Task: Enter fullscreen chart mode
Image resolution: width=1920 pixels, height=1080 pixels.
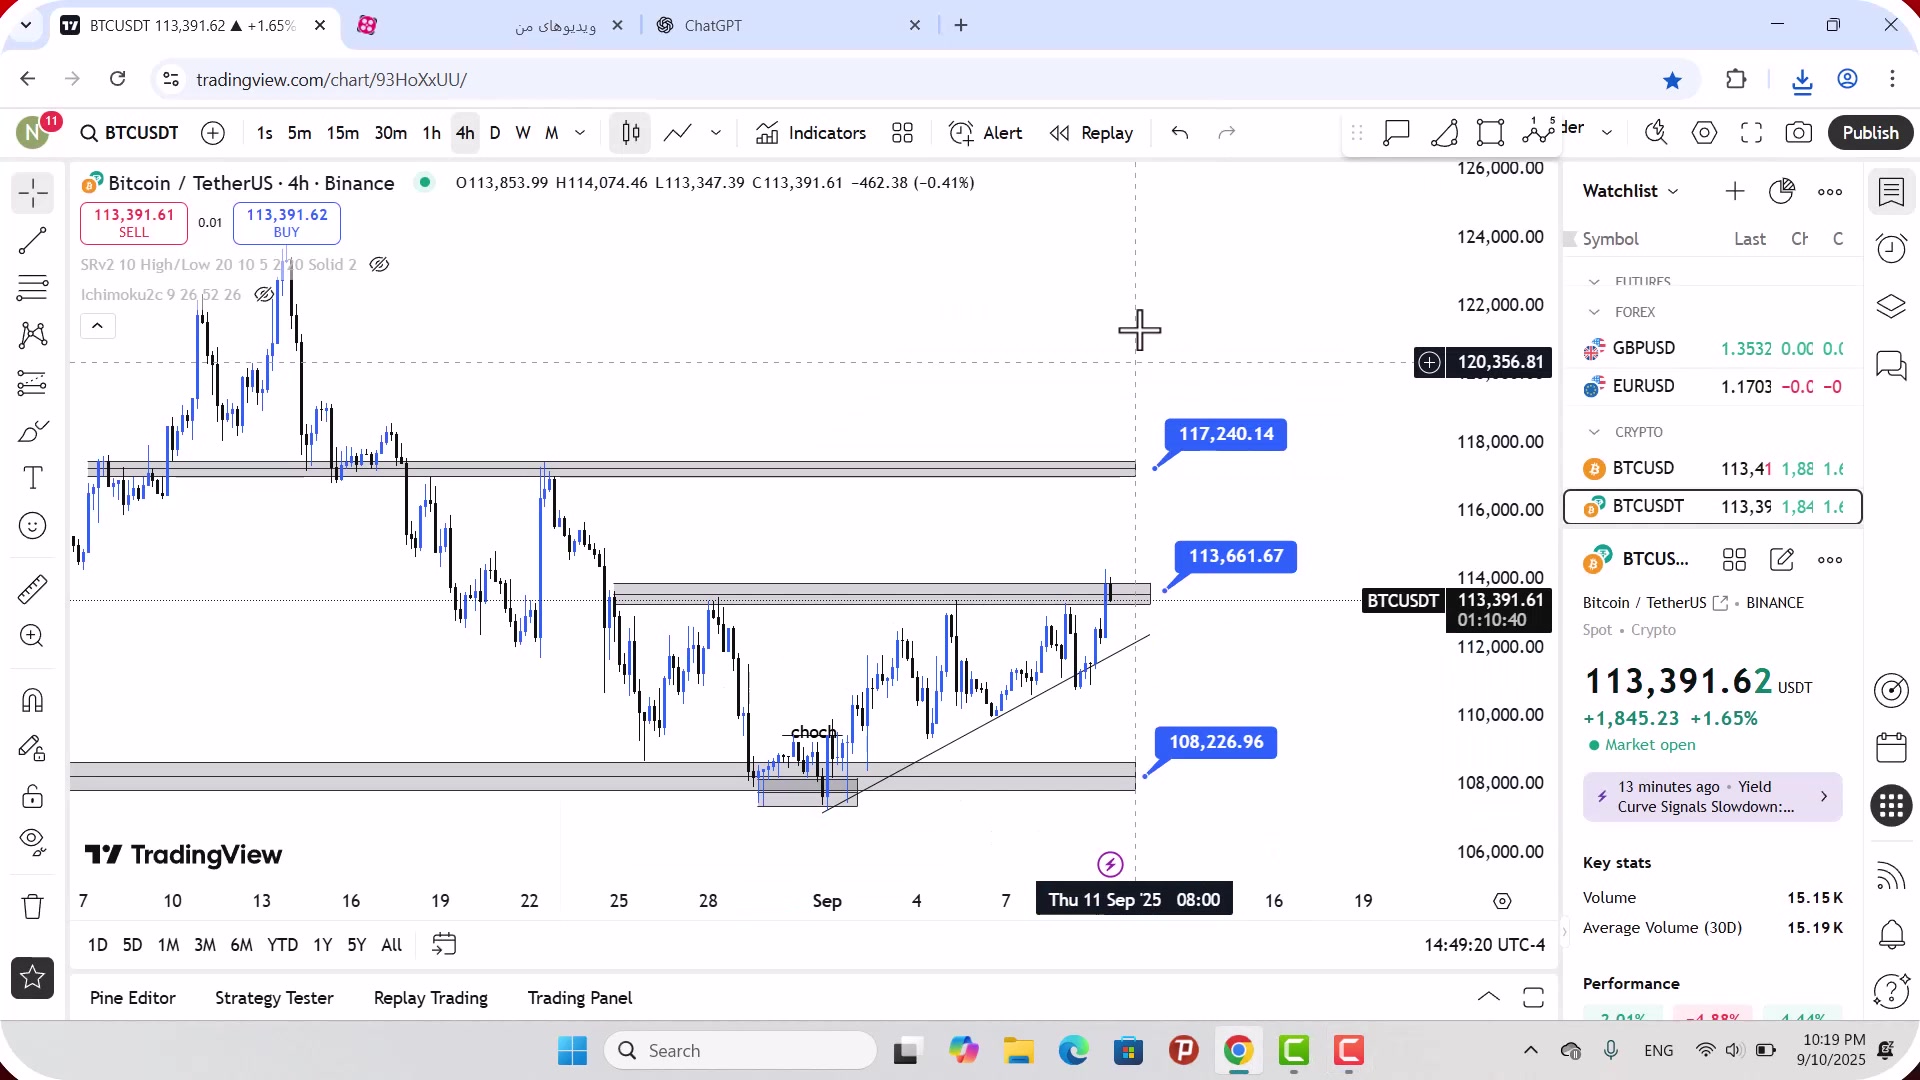Action: 1752,133
